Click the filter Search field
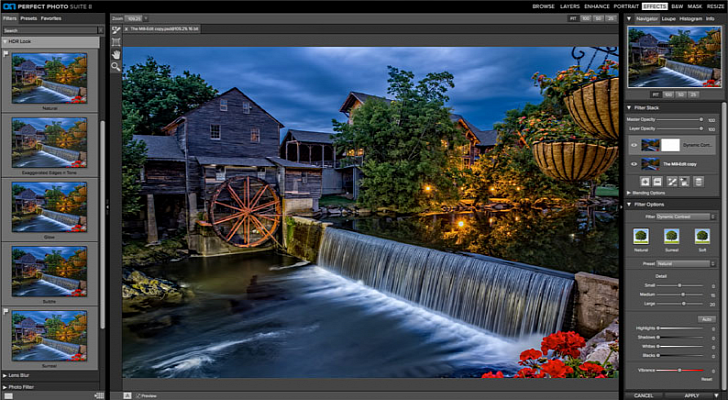The width and height of the screenshot is (728, 400). 50,30
